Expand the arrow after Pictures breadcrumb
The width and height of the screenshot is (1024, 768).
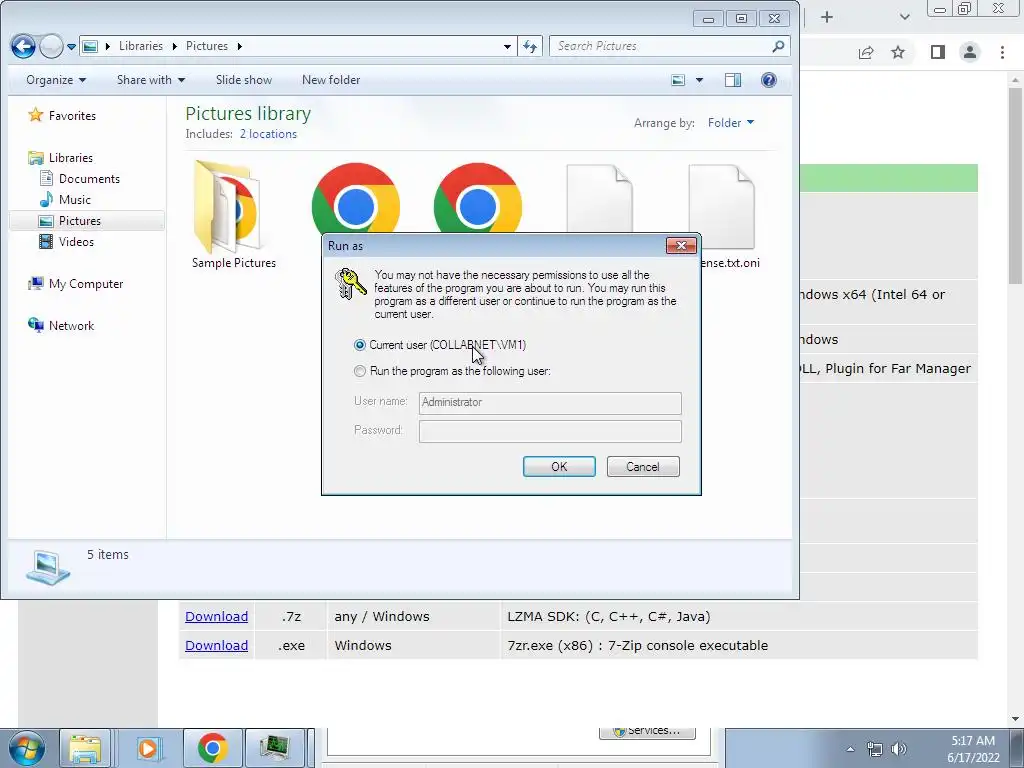point(240,46)
